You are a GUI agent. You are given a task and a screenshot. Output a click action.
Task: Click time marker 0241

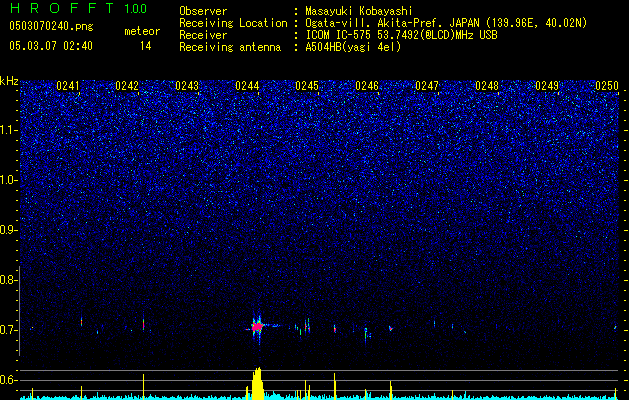(x=67, y=86)
